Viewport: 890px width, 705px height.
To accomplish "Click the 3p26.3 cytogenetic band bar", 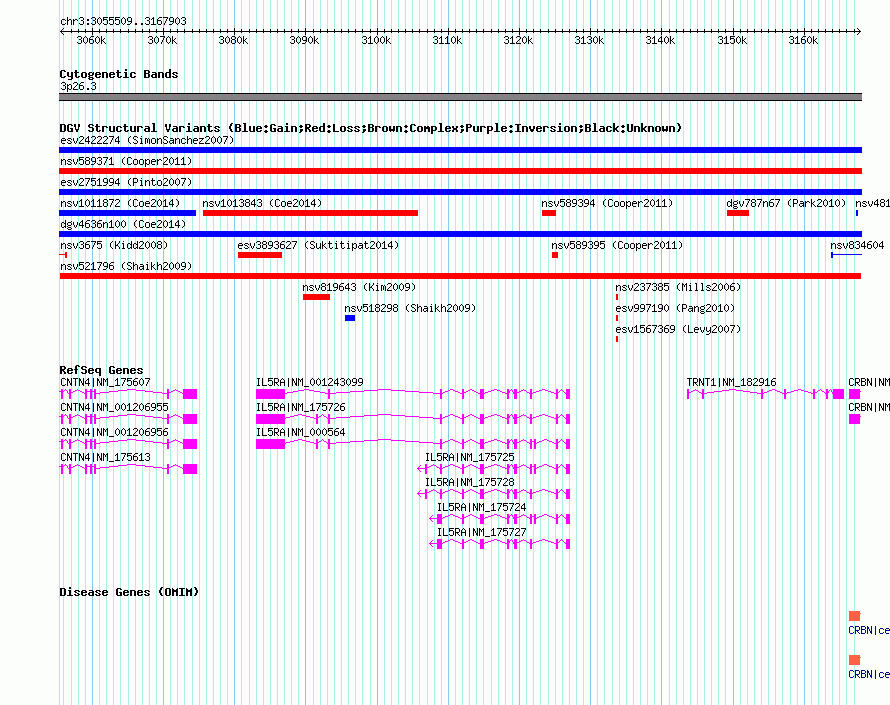I will [460, 97].
